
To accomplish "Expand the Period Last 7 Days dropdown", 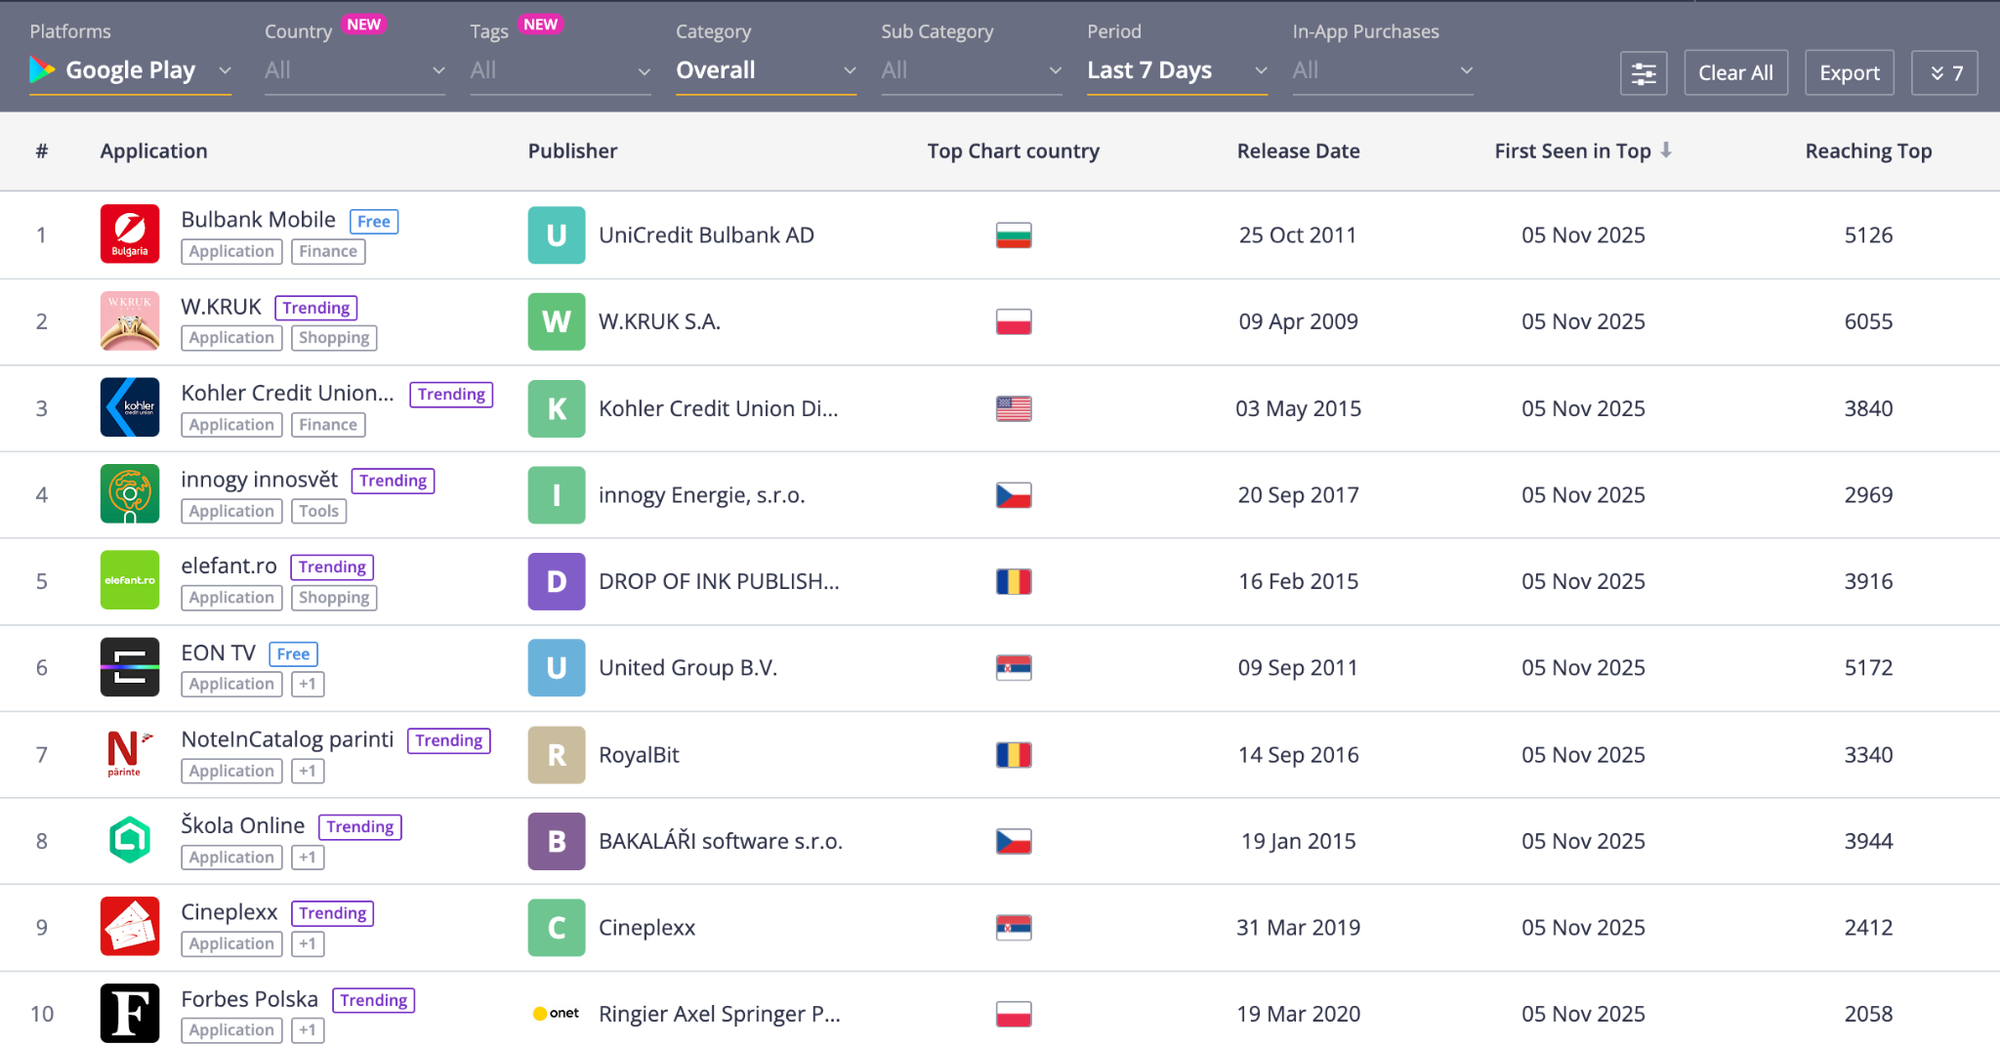I will tap(1176, 71).
